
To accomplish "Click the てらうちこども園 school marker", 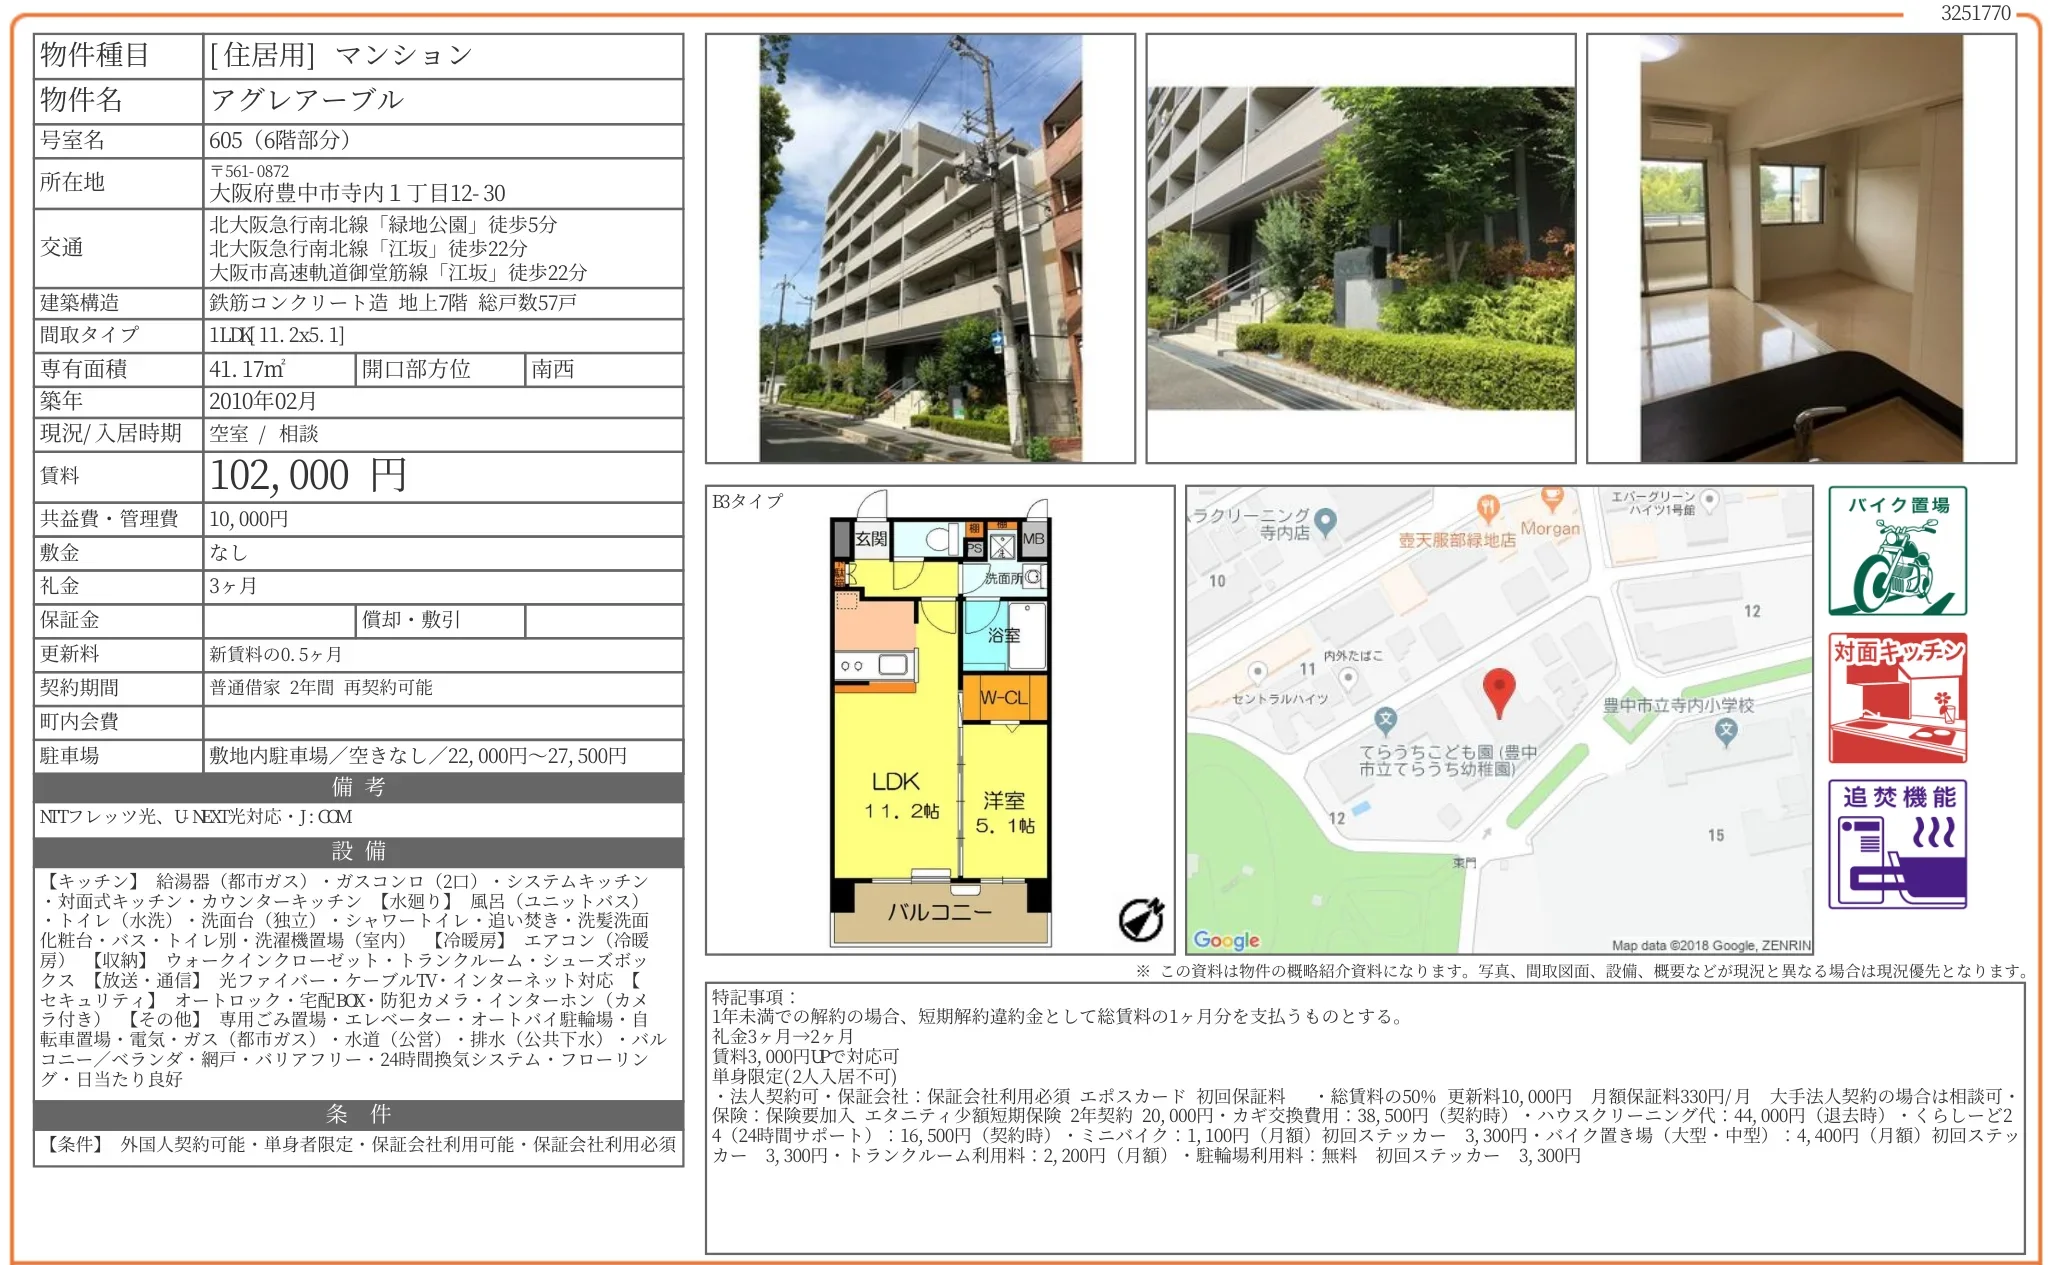I will [x=1385, y=719].
